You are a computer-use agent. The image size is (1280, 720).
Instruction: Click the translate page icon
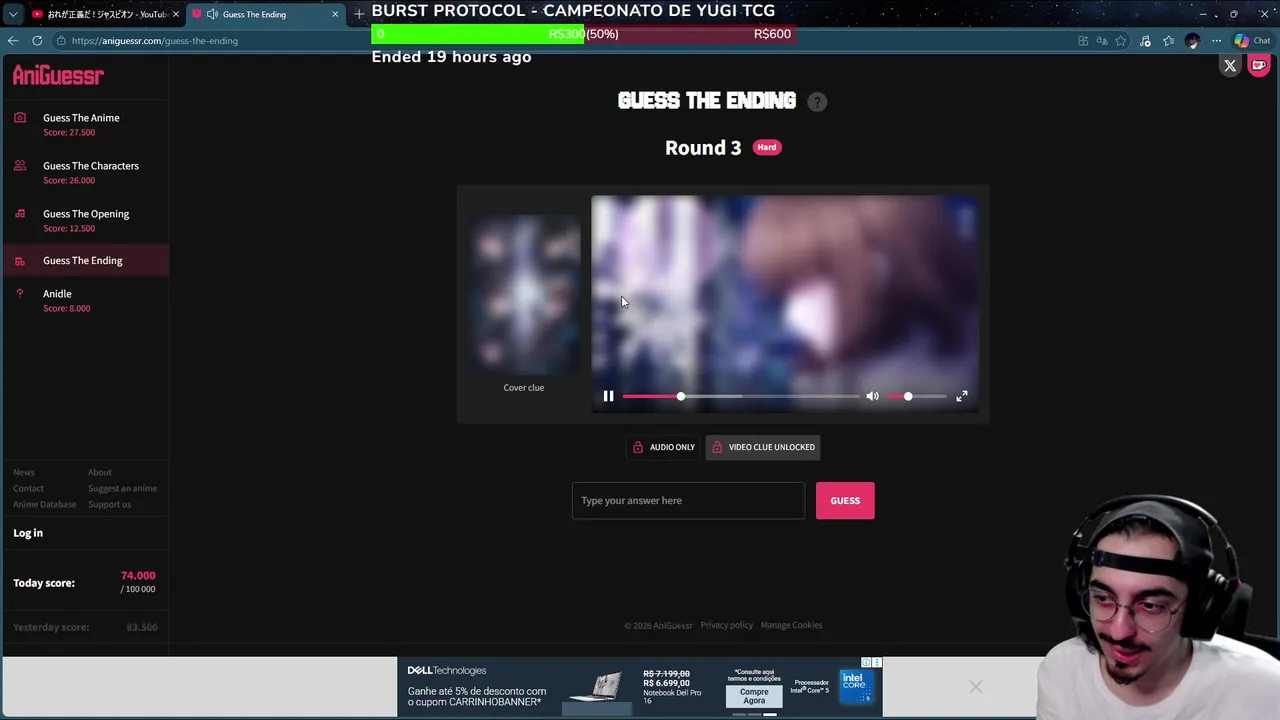click(1102, 41)
